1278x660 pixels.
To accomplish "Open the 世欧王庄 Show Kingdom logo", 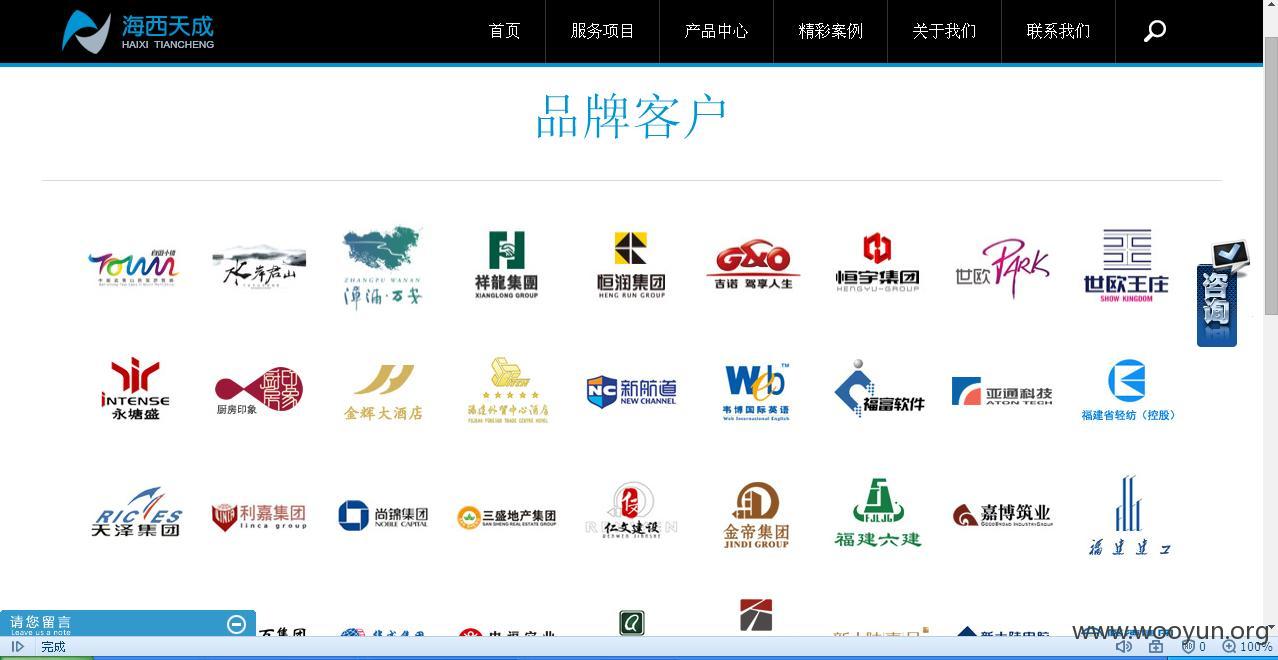I will click(1126, 266).
